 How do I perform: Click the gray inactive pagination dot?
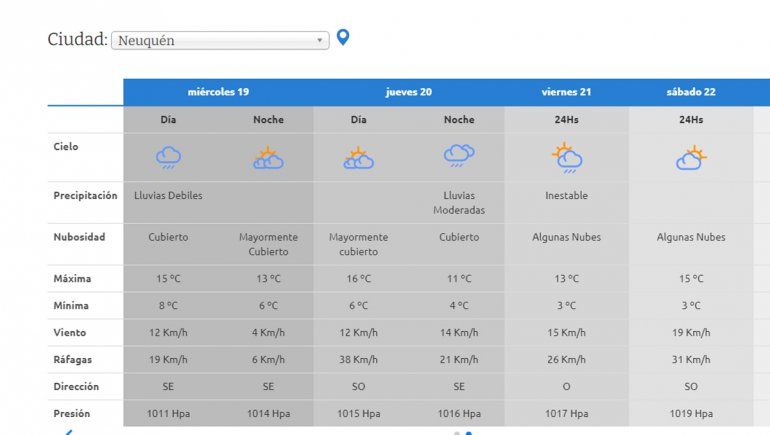click(457, 433)
